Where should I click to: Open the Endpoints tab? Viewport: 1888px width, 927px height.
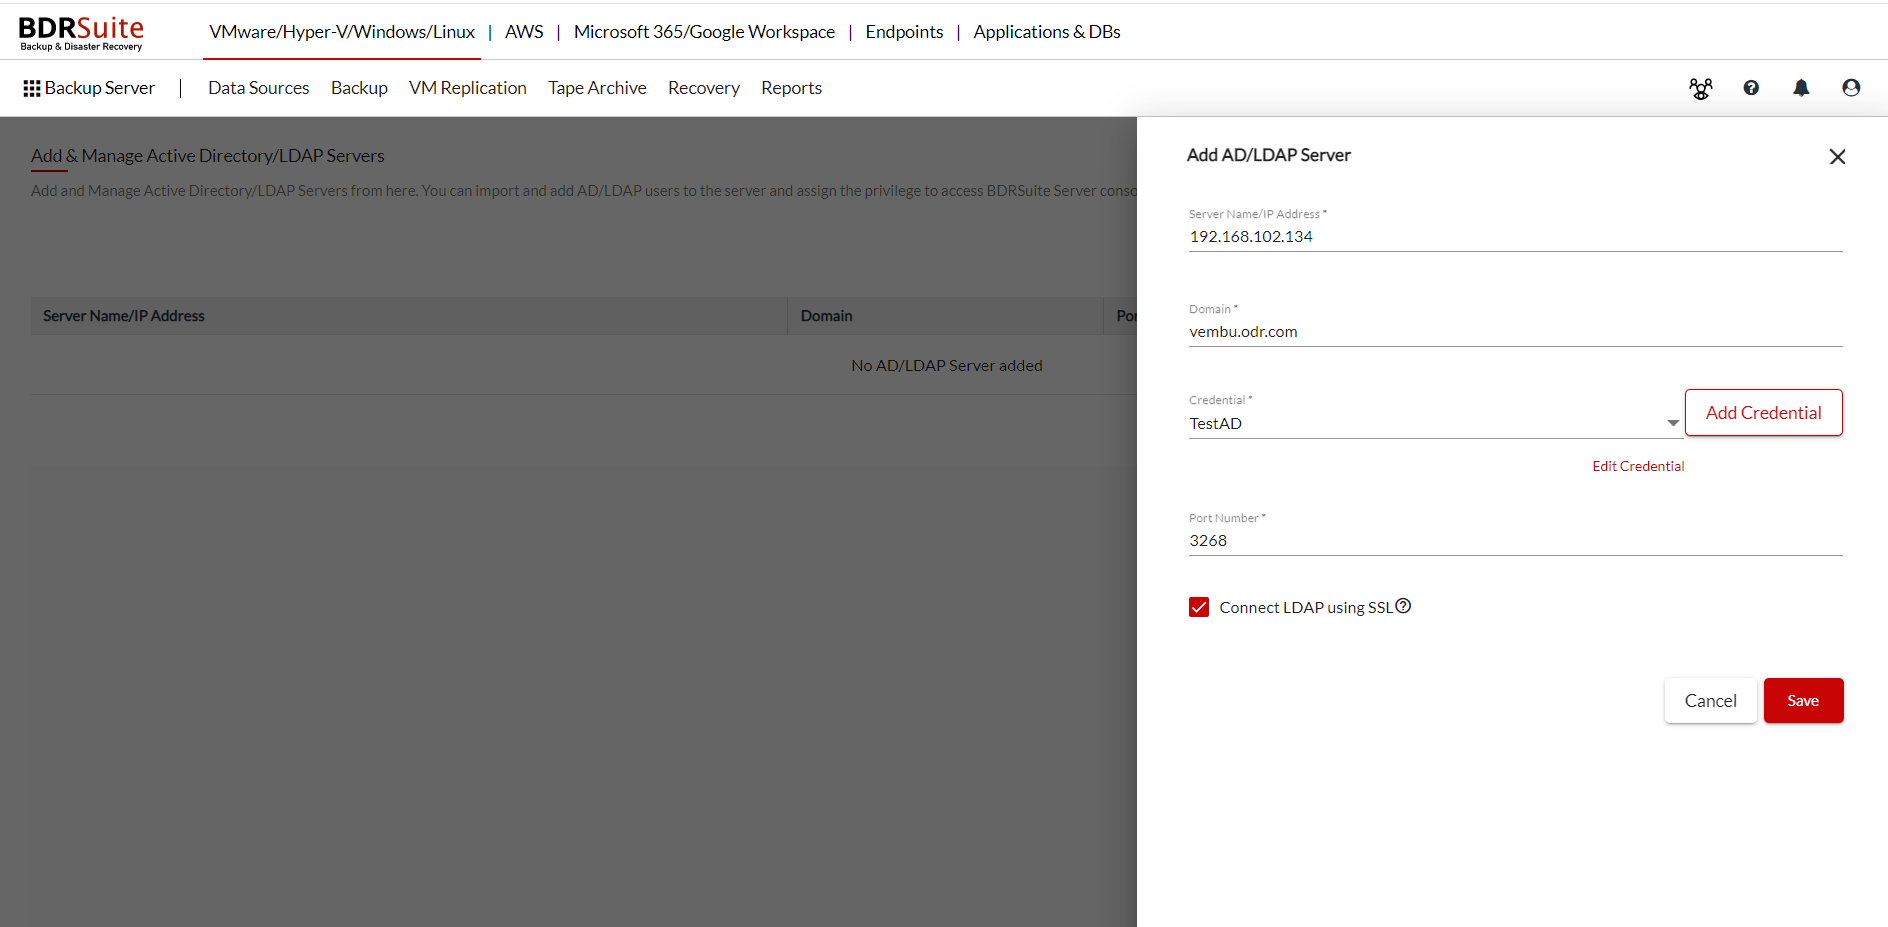pos(904,32)
